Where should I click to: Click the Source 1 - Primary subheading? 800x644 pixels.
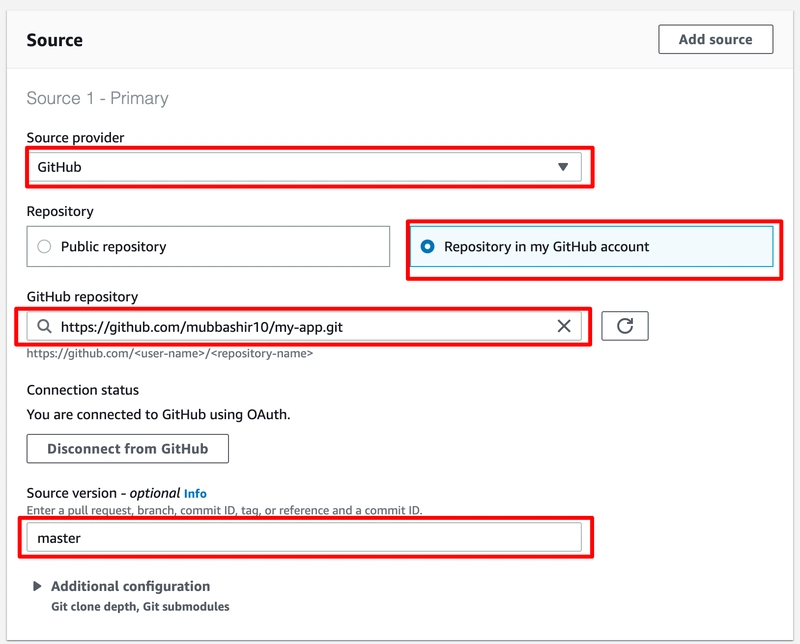[x=97, y=98]
